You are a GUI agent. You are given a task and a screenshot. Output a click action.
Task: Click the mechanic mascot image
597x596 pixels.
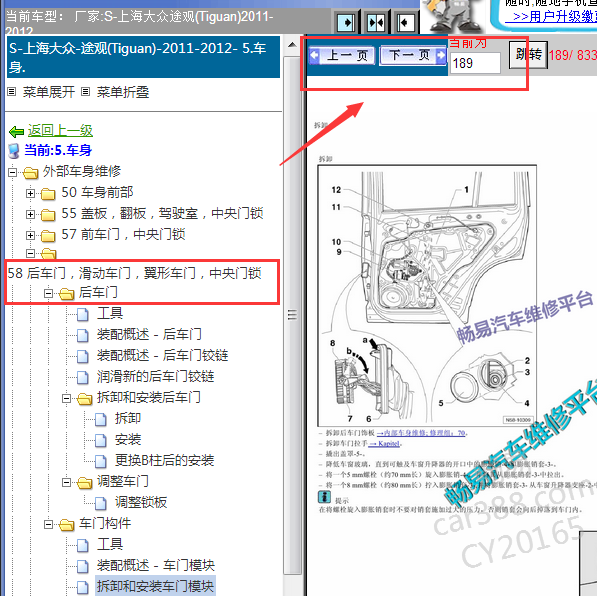(454, 16)
